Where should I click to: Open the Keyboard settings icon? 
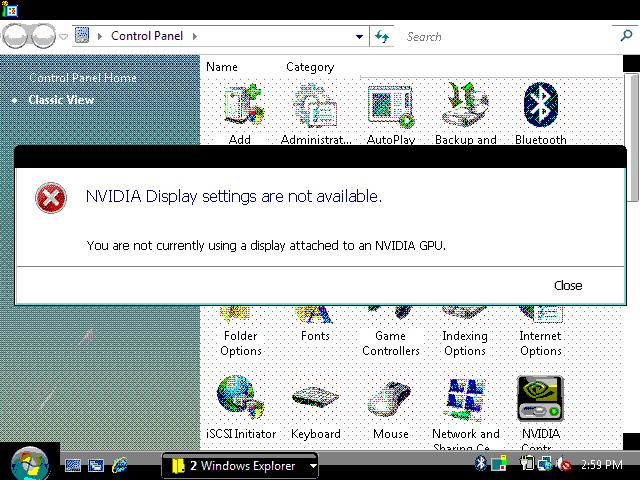click(315, 397)
